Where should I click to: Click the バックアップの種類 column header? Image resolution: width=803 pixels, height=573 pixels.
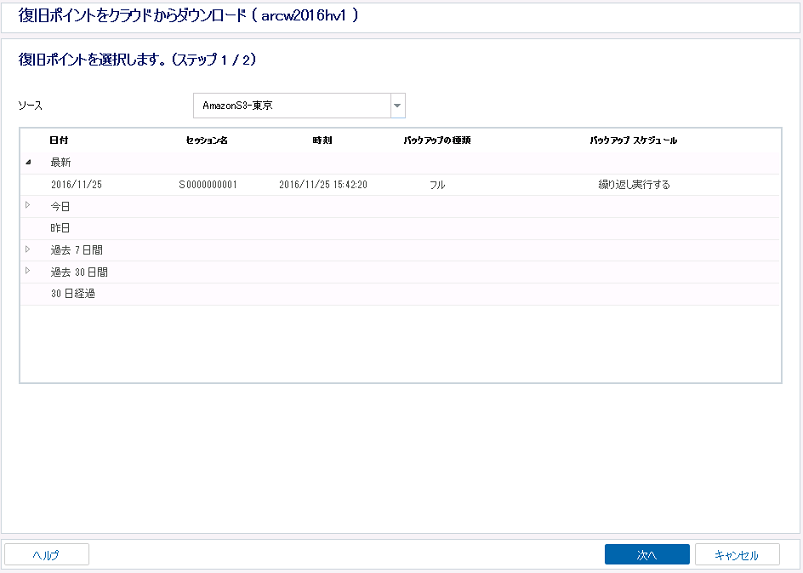[437, 140]
